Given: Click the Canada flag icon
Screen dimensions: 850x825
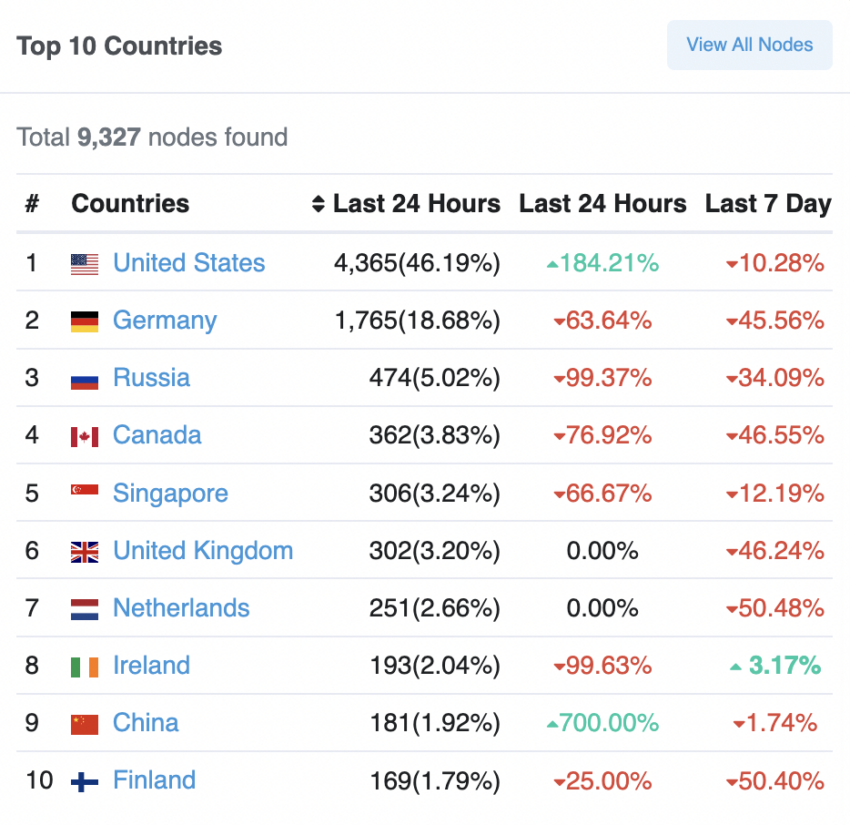Looking at the screenshot, I should (85, 437).
